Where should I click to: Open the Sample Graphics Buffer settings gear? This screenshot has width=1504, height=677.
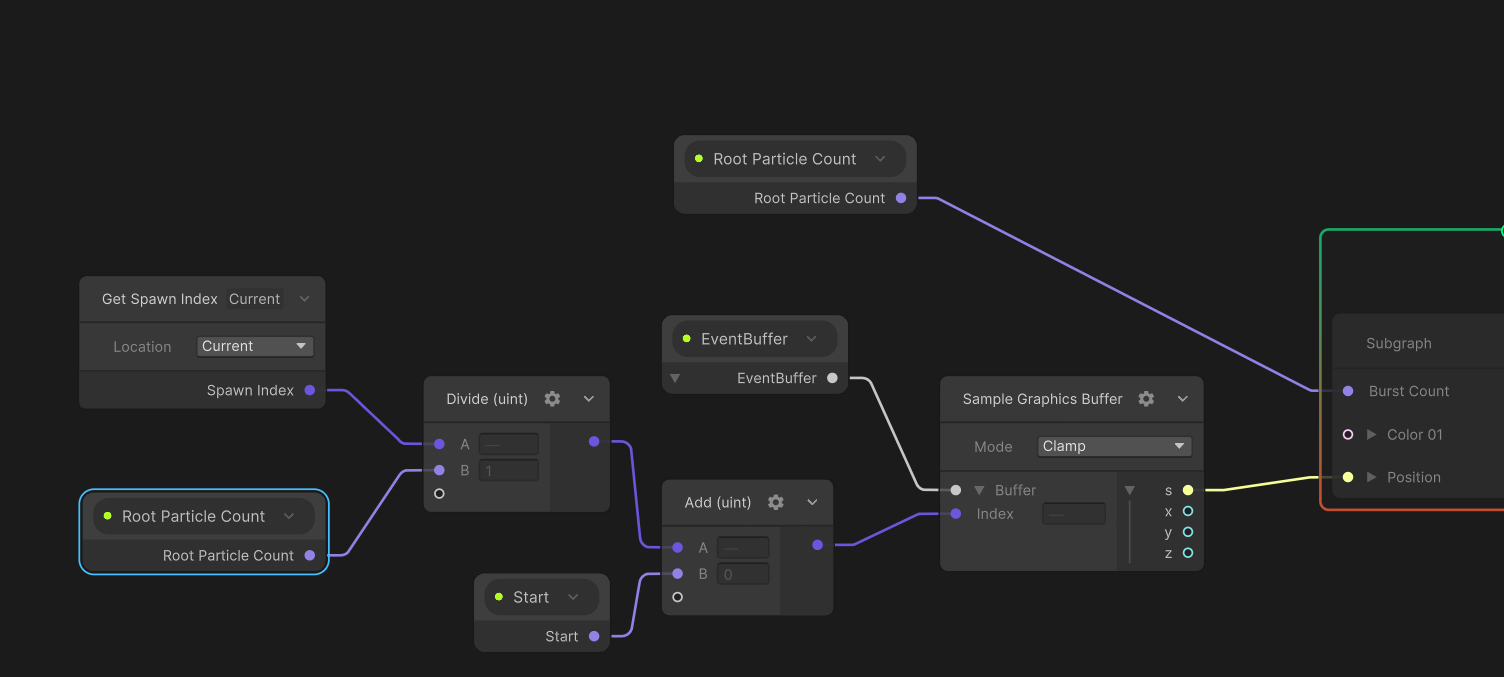click(1145, 398)
